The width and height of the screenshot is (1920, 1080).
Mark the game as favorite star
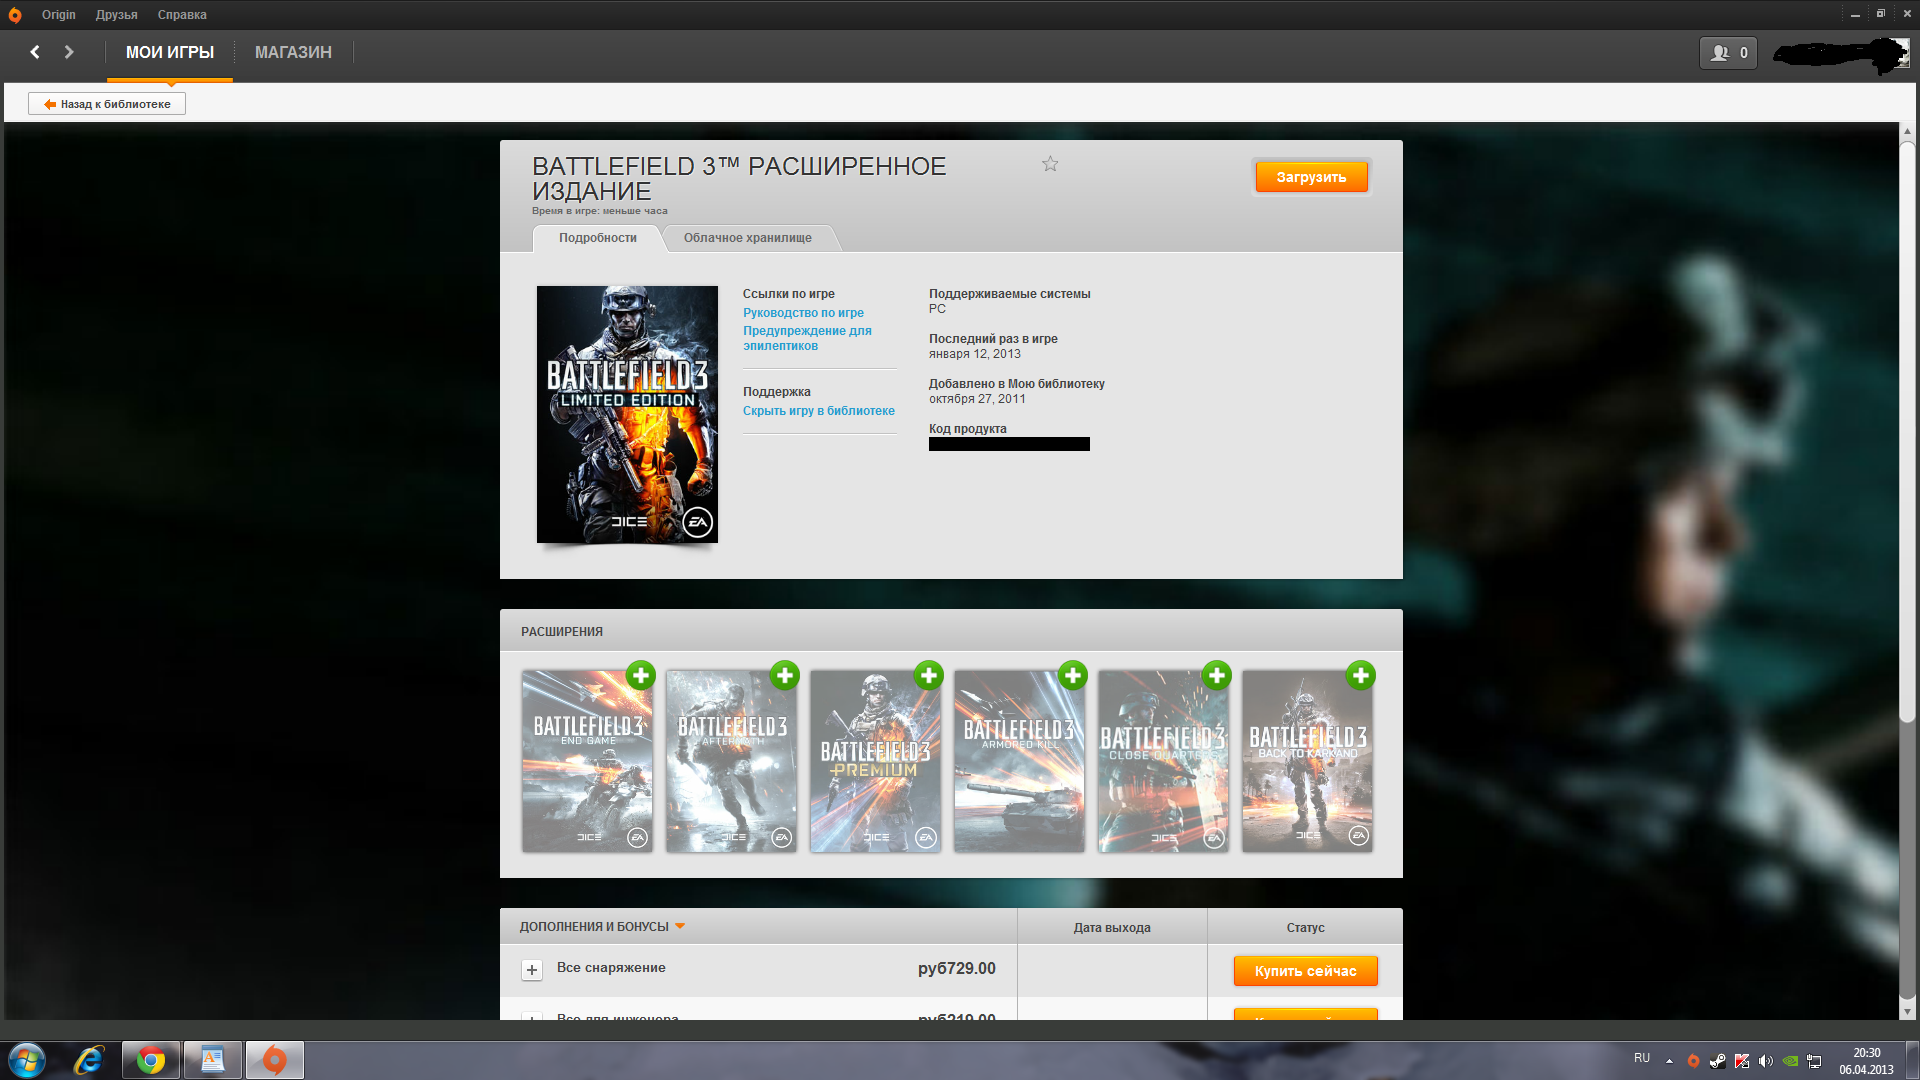pos(1050,164)
